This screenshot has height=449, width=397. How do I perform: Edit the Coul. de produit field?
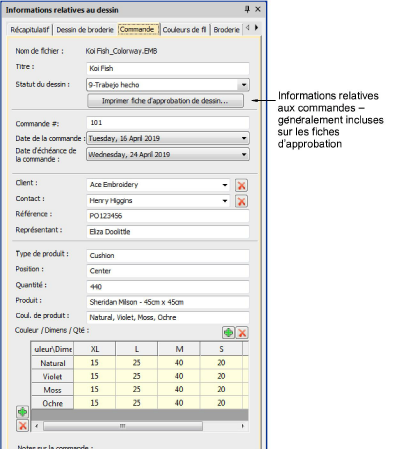[x=168, y=317]
